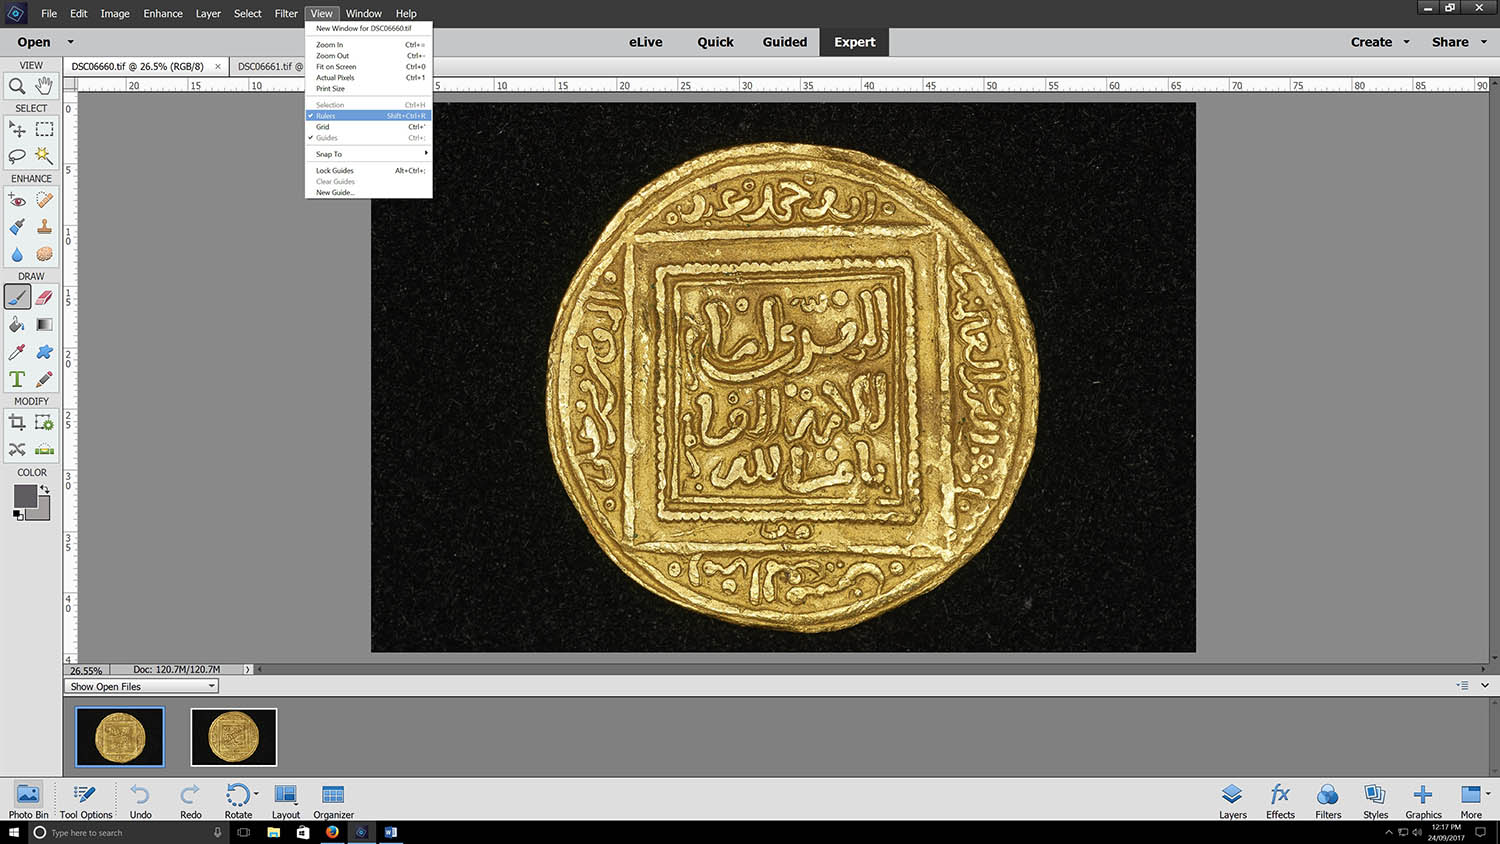Select the Content-Aware Move tool
Viewport: 1500px width, 844px height.
click(17, 449)
